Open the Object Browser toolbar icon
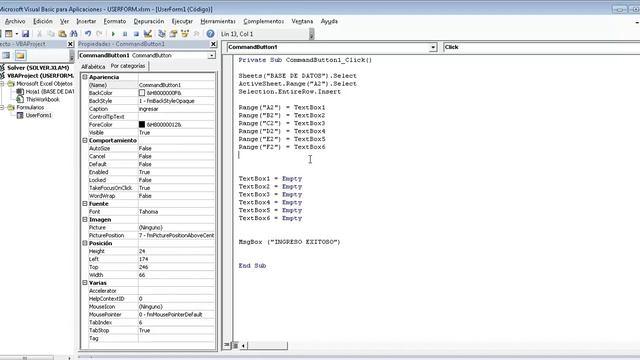This screenshot has width=640, height=360. pos(185,34)
